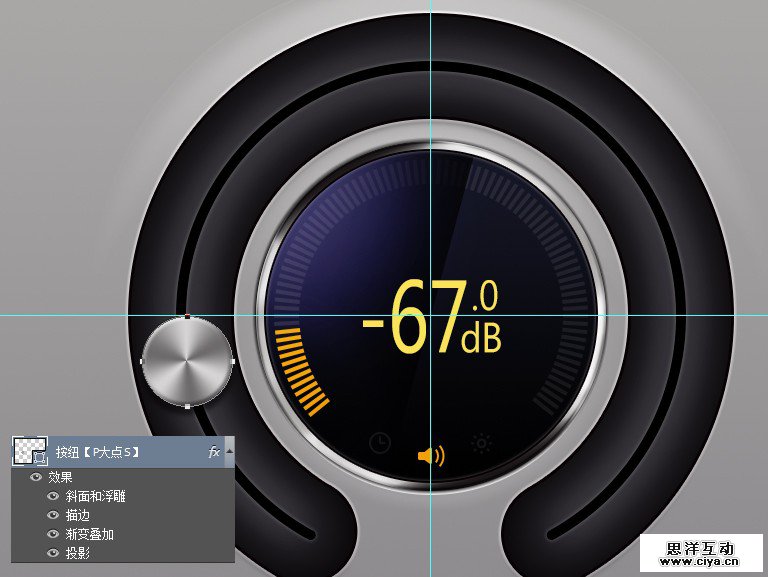Click the right transform handle of the knob
768x577 pixels.
click(x=233, y=361)
